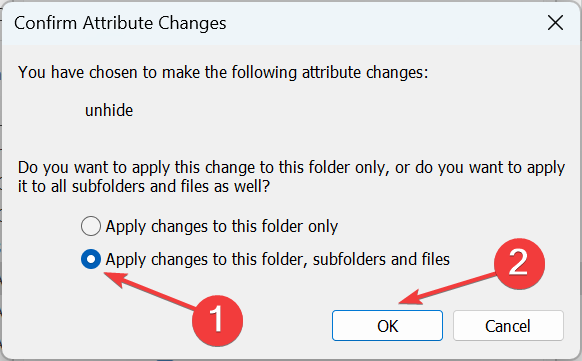582x361 pixels.
Task: Click the red circle annotation numbered 1
Action: click(217, 321)
